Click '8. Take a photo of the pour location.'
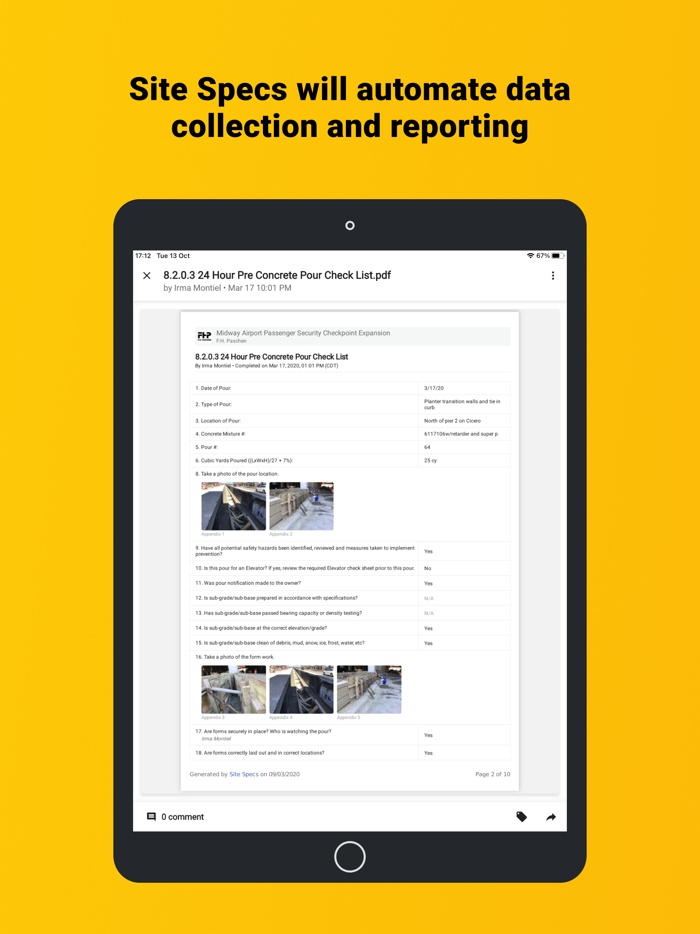The width and height of the screenshot is (700, 934). click(x=237, y=474)
